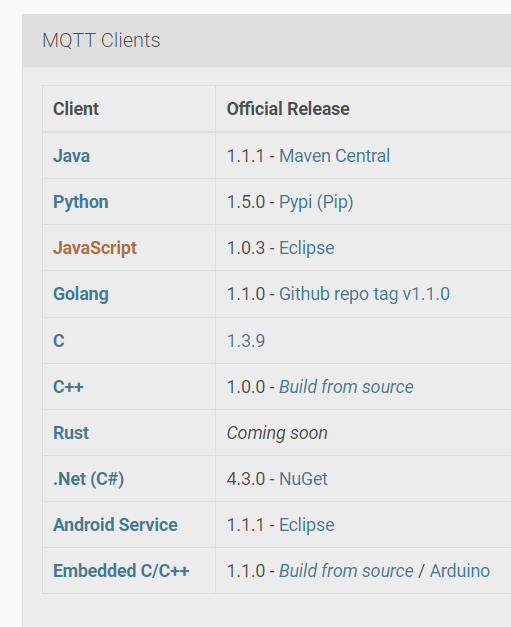Image resolution: width=511 pixels, height=627 pixels.
Task: Click Build from source in Embedded C/C++ row
Action: click(x=346, y=571)
